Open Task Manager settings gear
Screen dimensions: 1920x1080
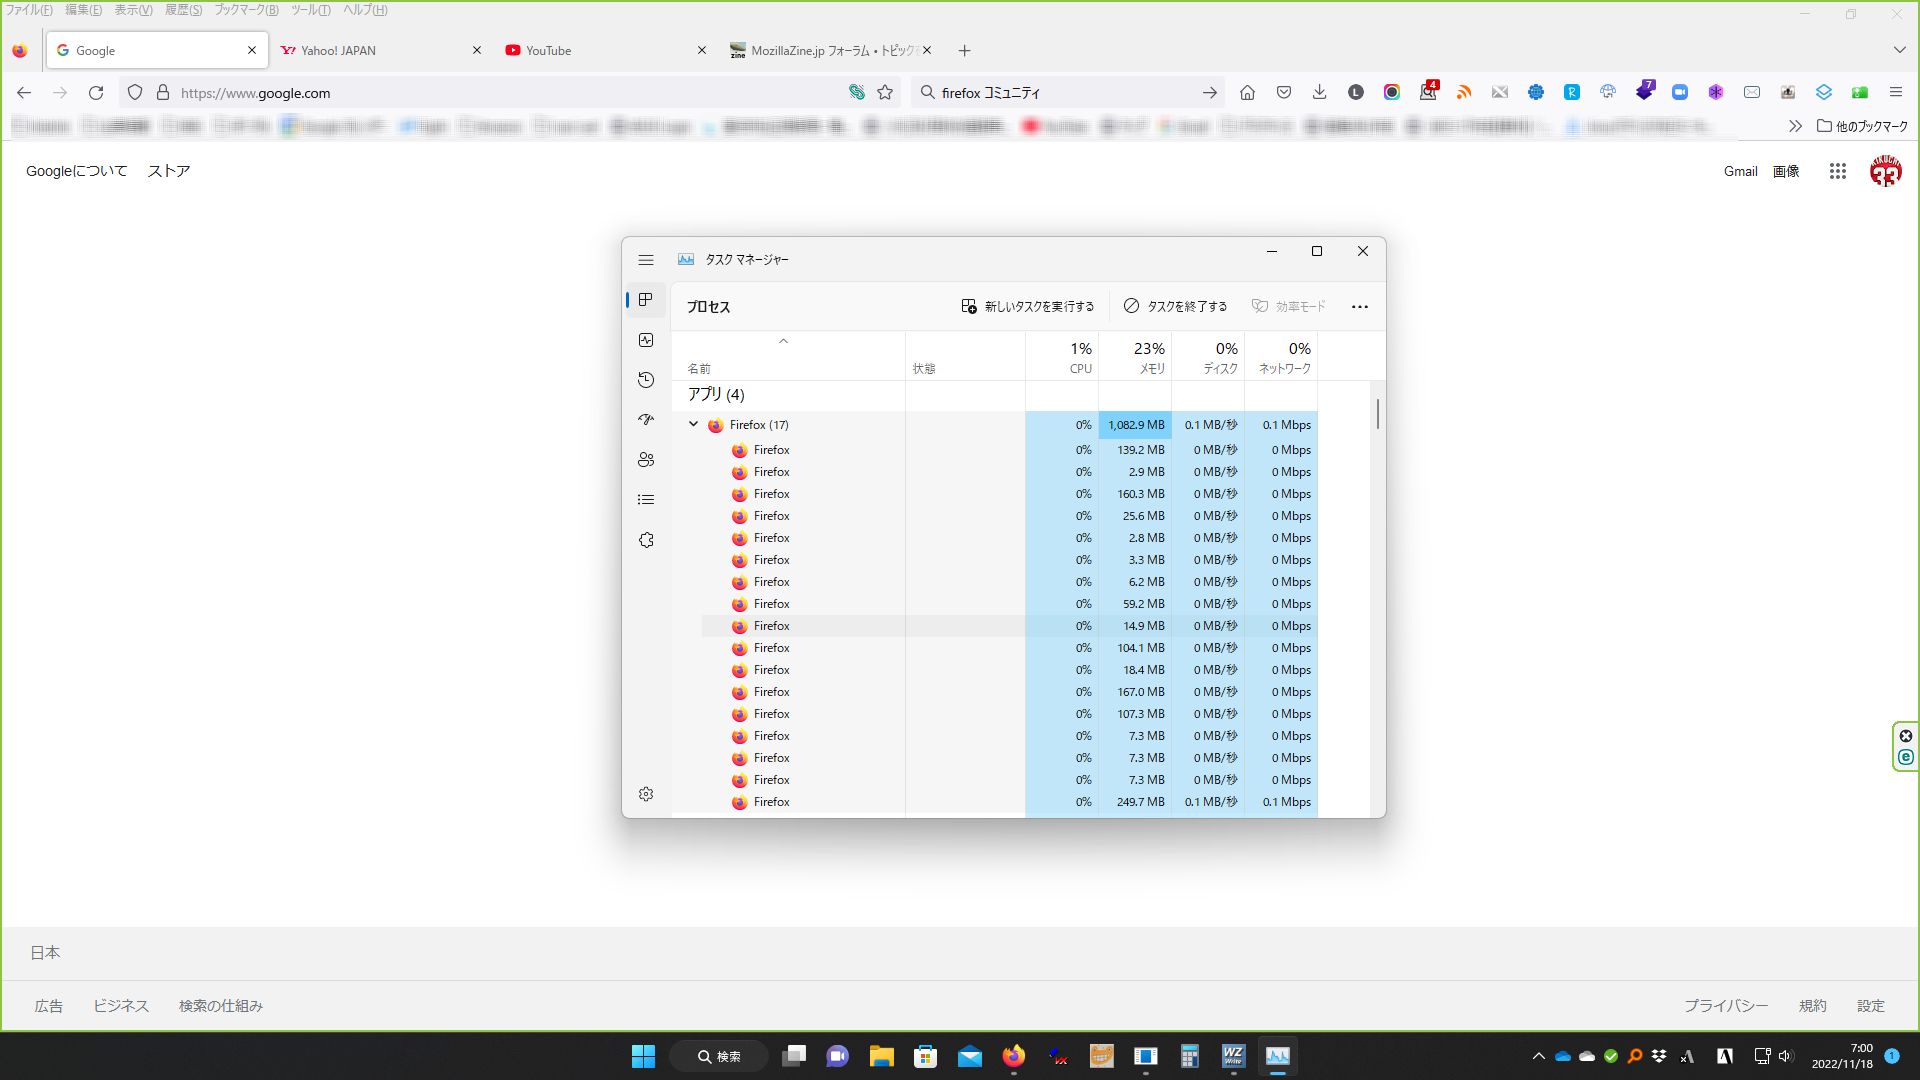[x=646, y=794]
